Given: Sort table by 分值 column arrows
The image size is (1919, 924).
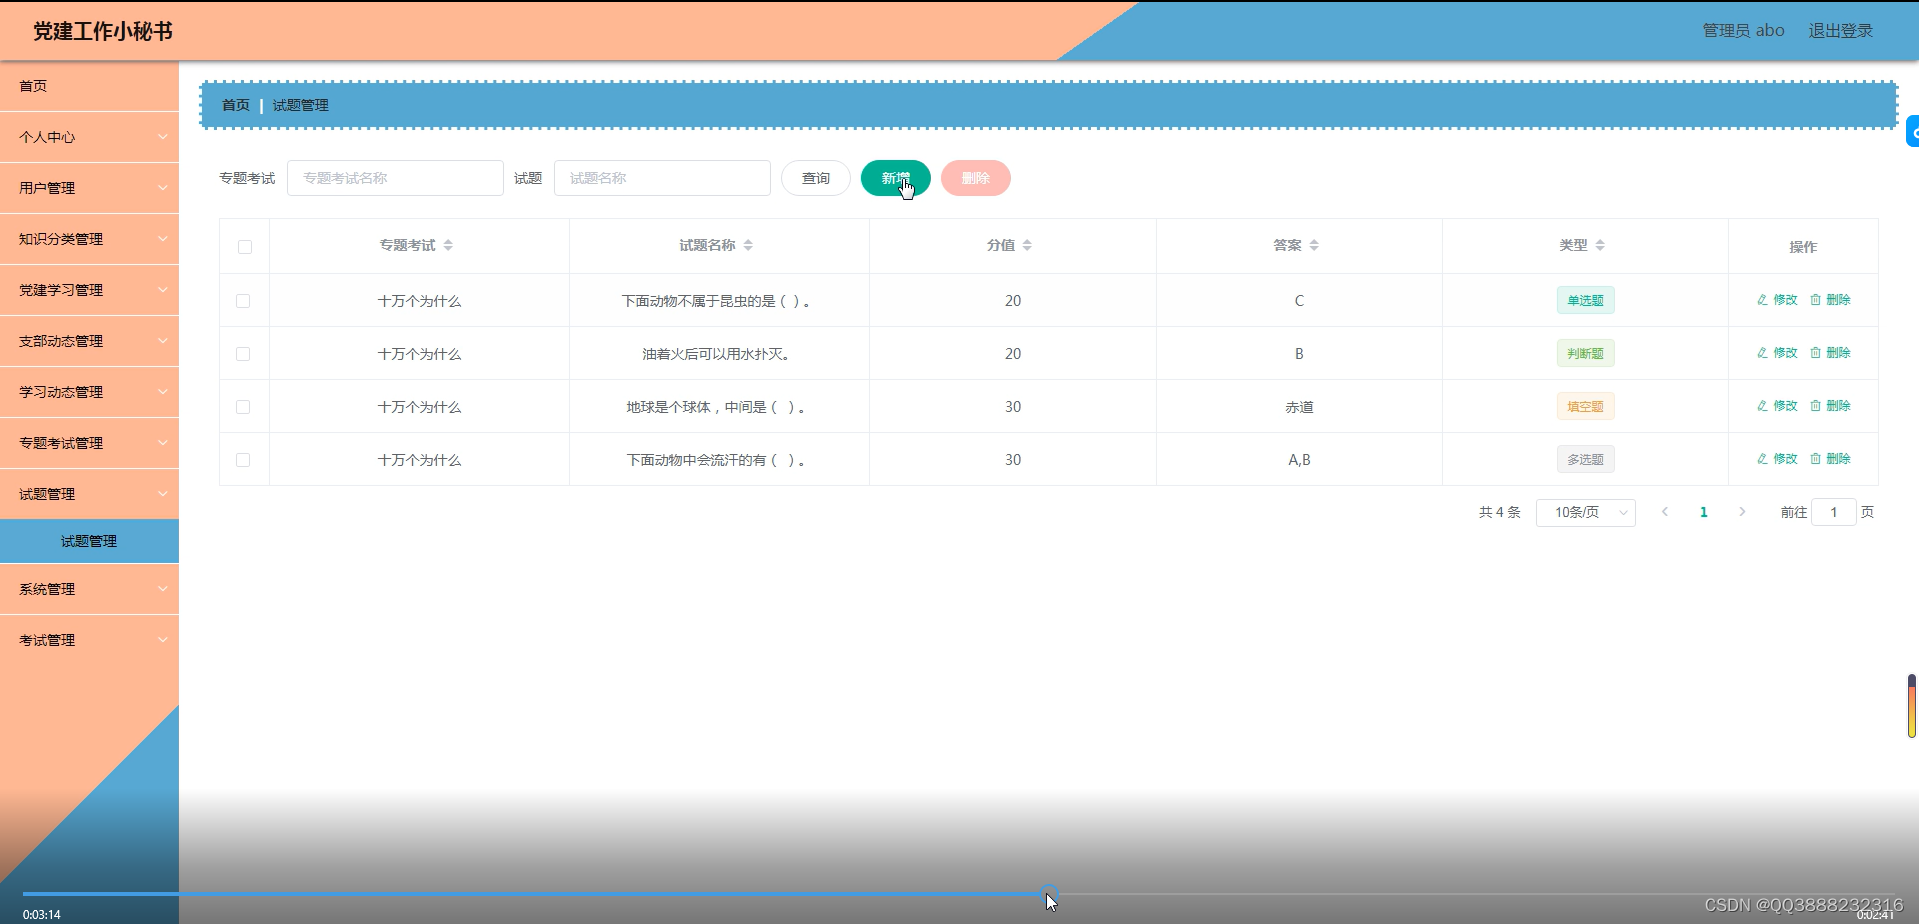Looking at the screenshot, I should click(1027, 245).
